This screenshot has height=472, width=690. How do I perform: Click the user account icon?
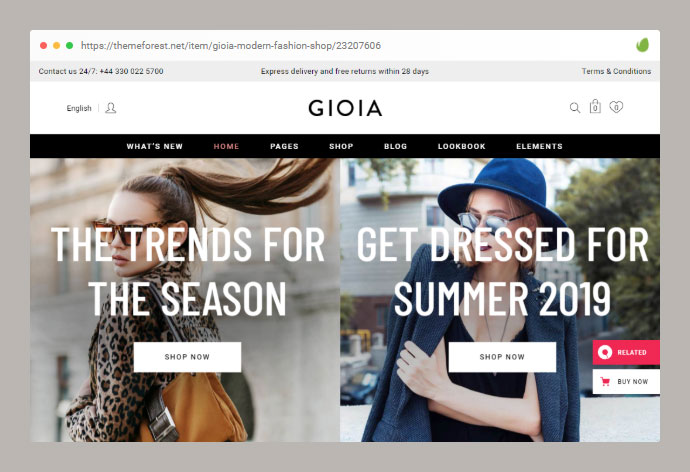point(110,108)
